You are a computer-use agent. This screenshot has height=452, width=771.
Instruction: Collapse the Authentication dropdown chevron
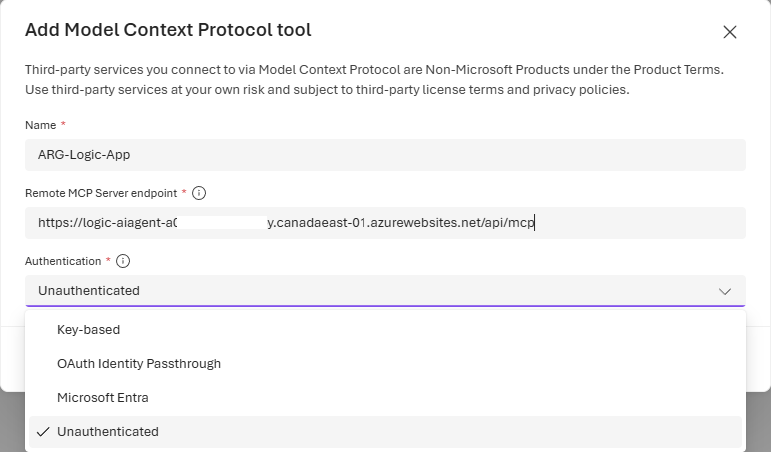725,291
